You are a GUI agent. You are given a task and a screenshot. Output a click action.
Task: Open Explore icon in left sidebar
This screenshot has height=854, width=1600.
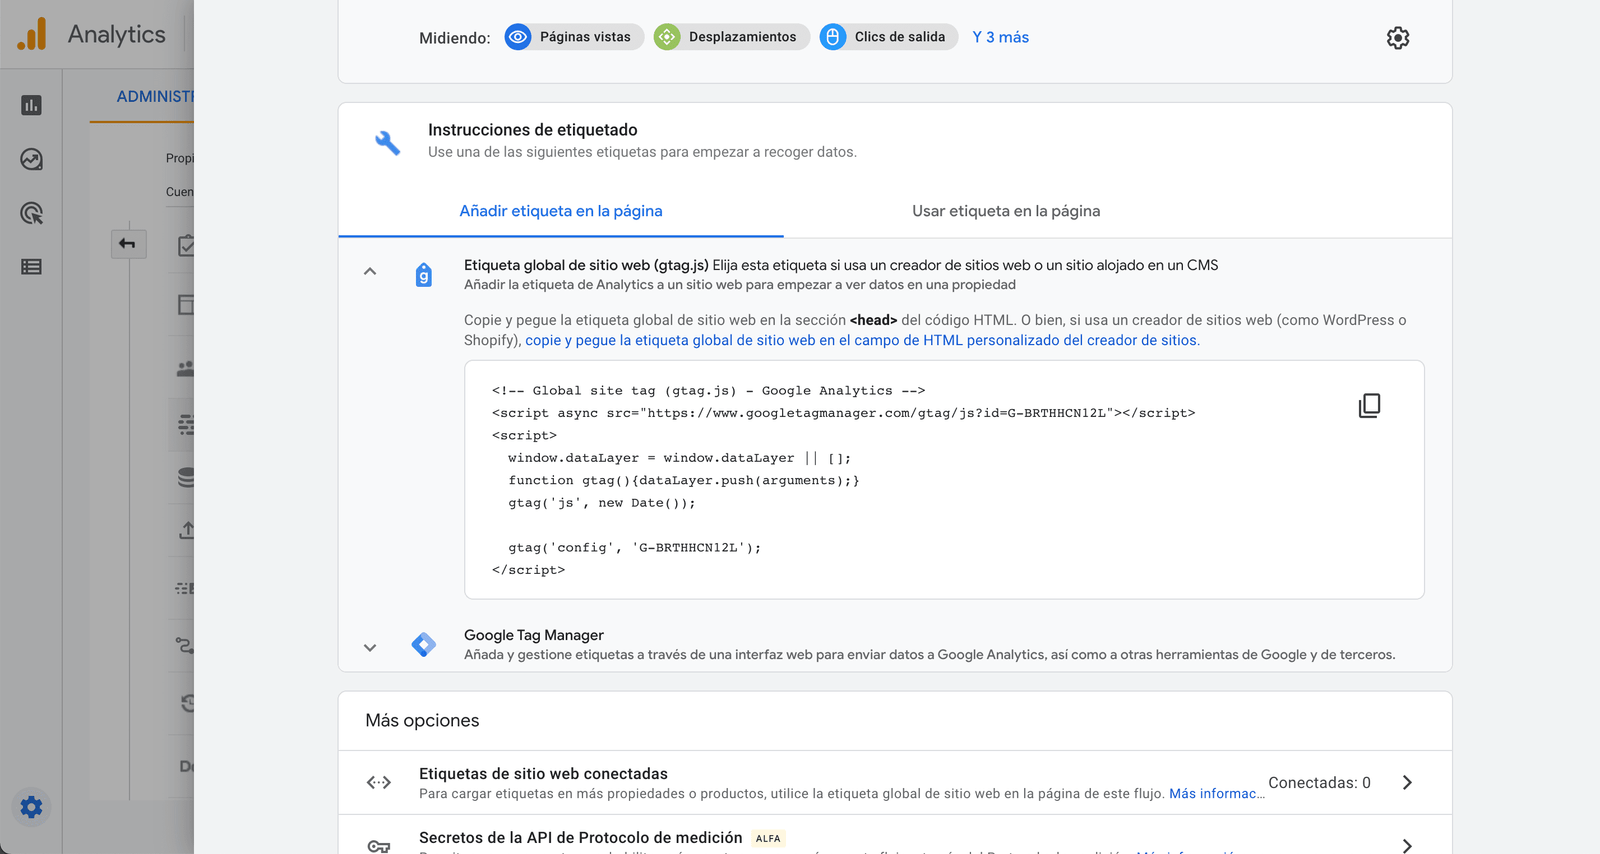[31, 159]
